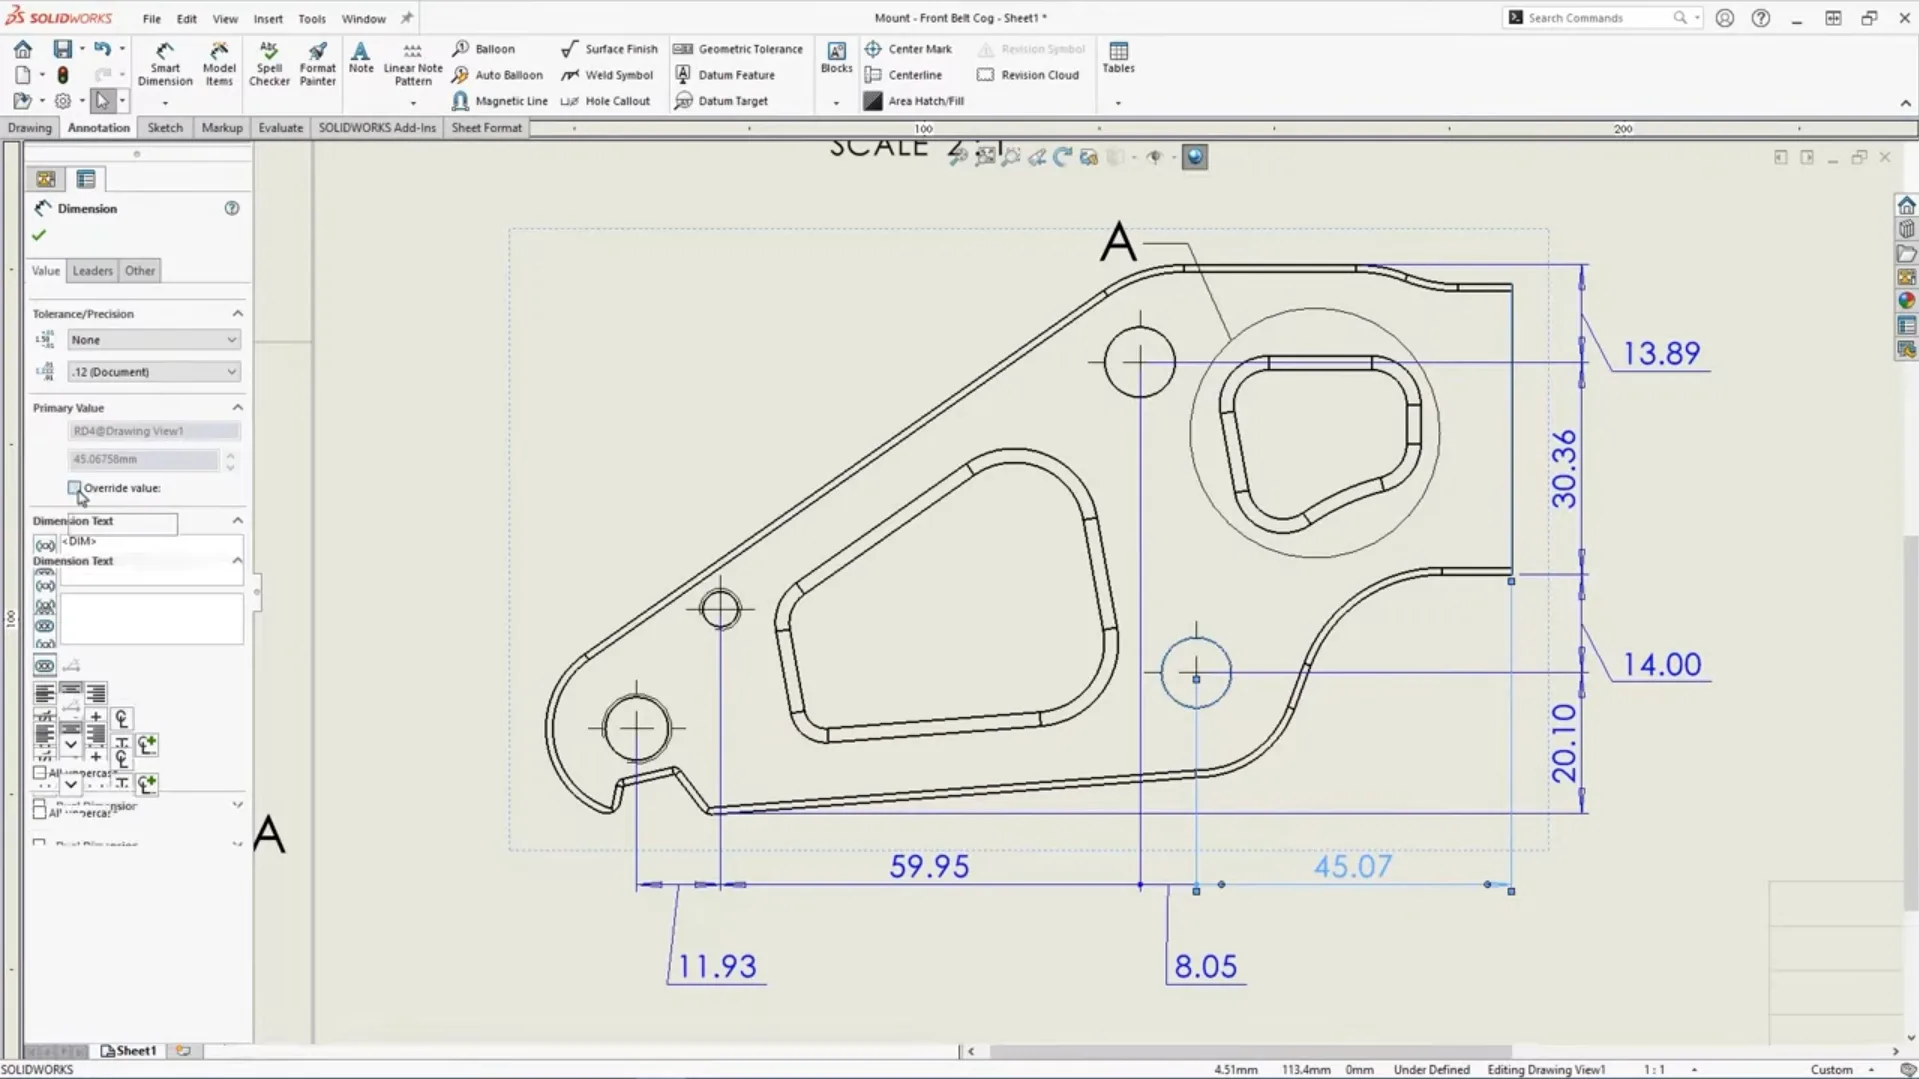The image size is (1919, 1079).
Task: Click the Rebuild traffic light icon
Action: click(62, 75)
